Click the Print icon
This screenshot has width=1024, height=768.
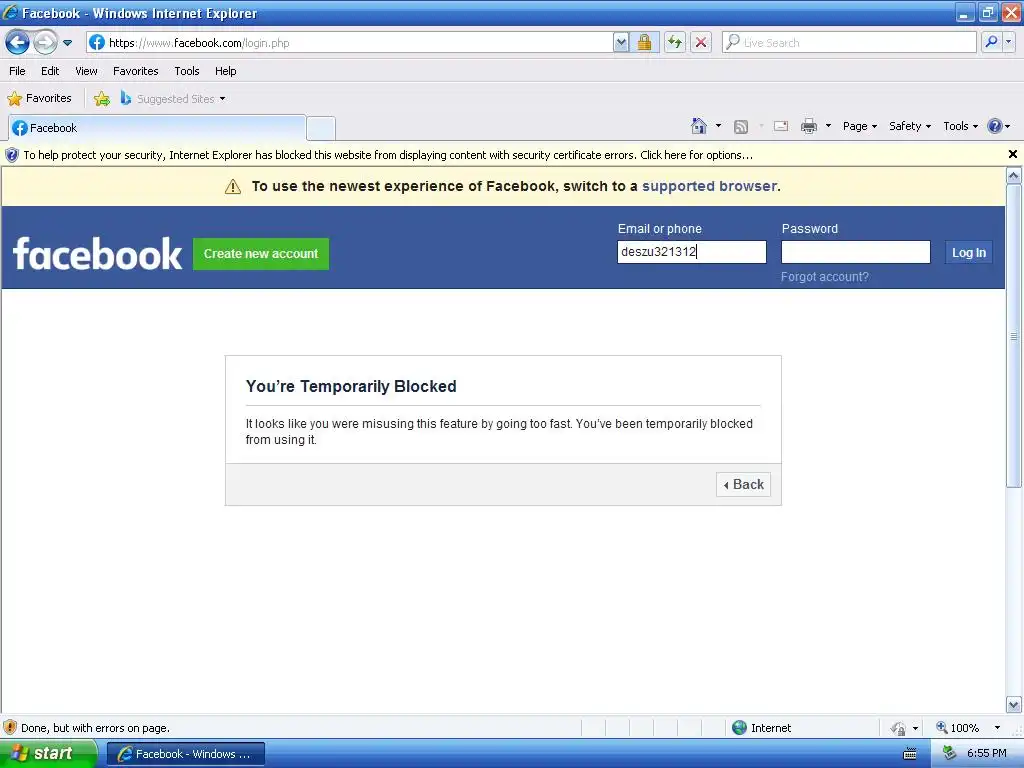(x=808, y=126)
